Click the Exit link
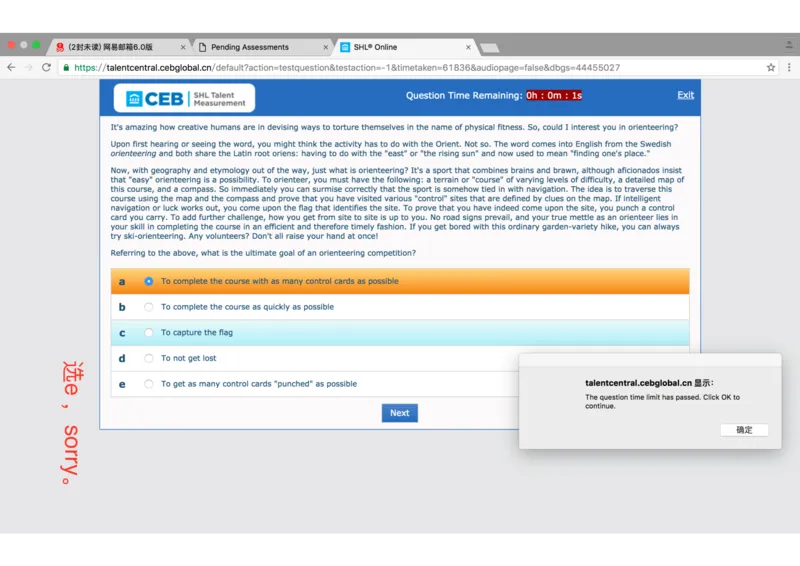800x566 pixels. point(685,95)
